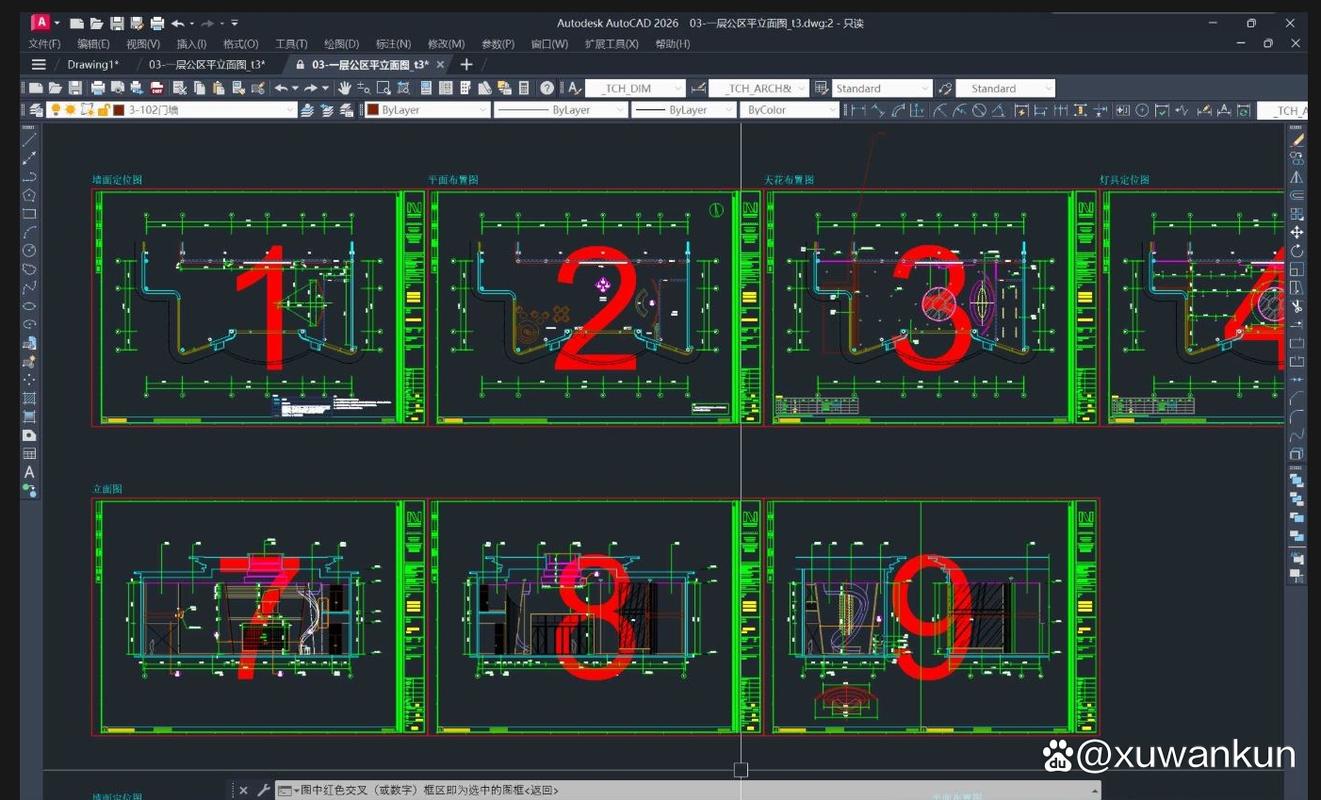Toggle the lock icon for layer 3-102门墙
The width and height of the screenshot is (1321, 800).
pyautogui.click(x=103, y=110)
